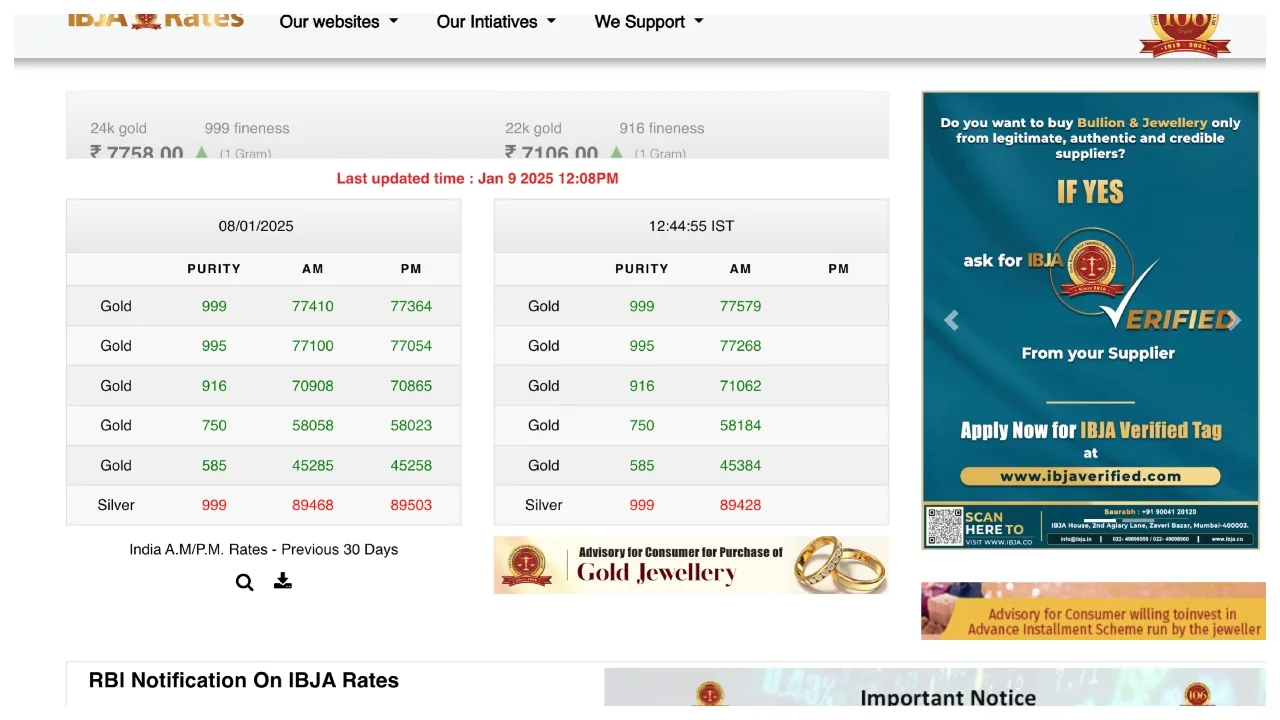Screen dimensions: 1280x720
Task: Select Gold 585 AM value 45285
Action: pos(313,465)
